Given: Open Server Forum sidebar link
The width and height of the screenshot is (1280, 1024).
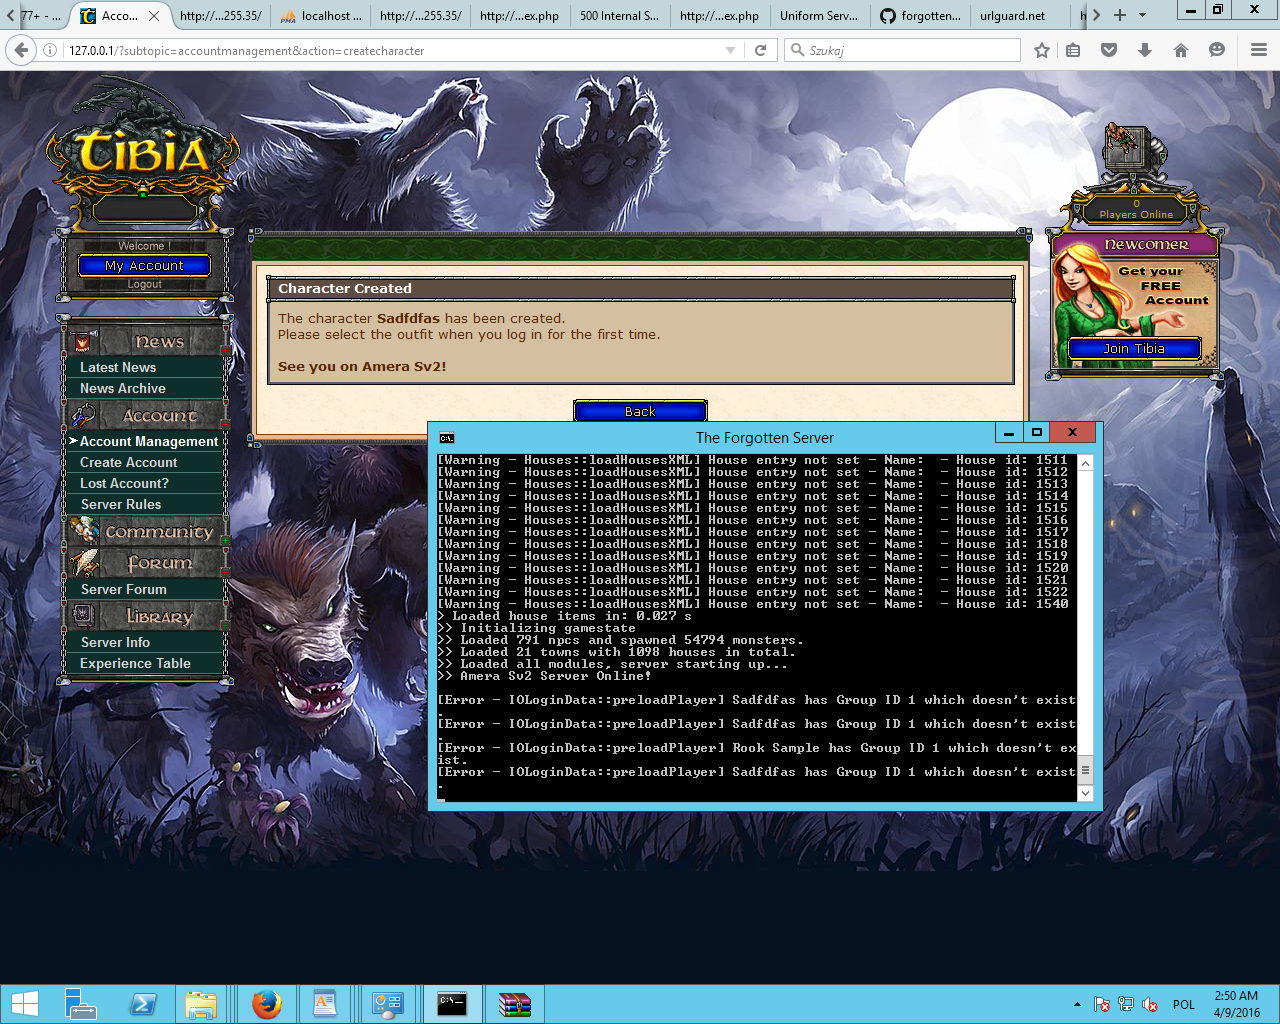Looking at the screenshot, I should [123, 589].
